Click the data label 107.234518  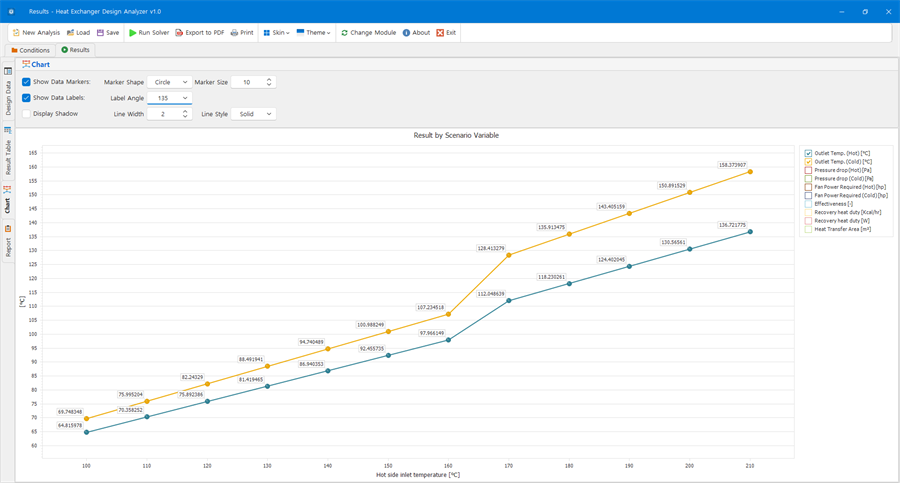[x=430, y=307]
